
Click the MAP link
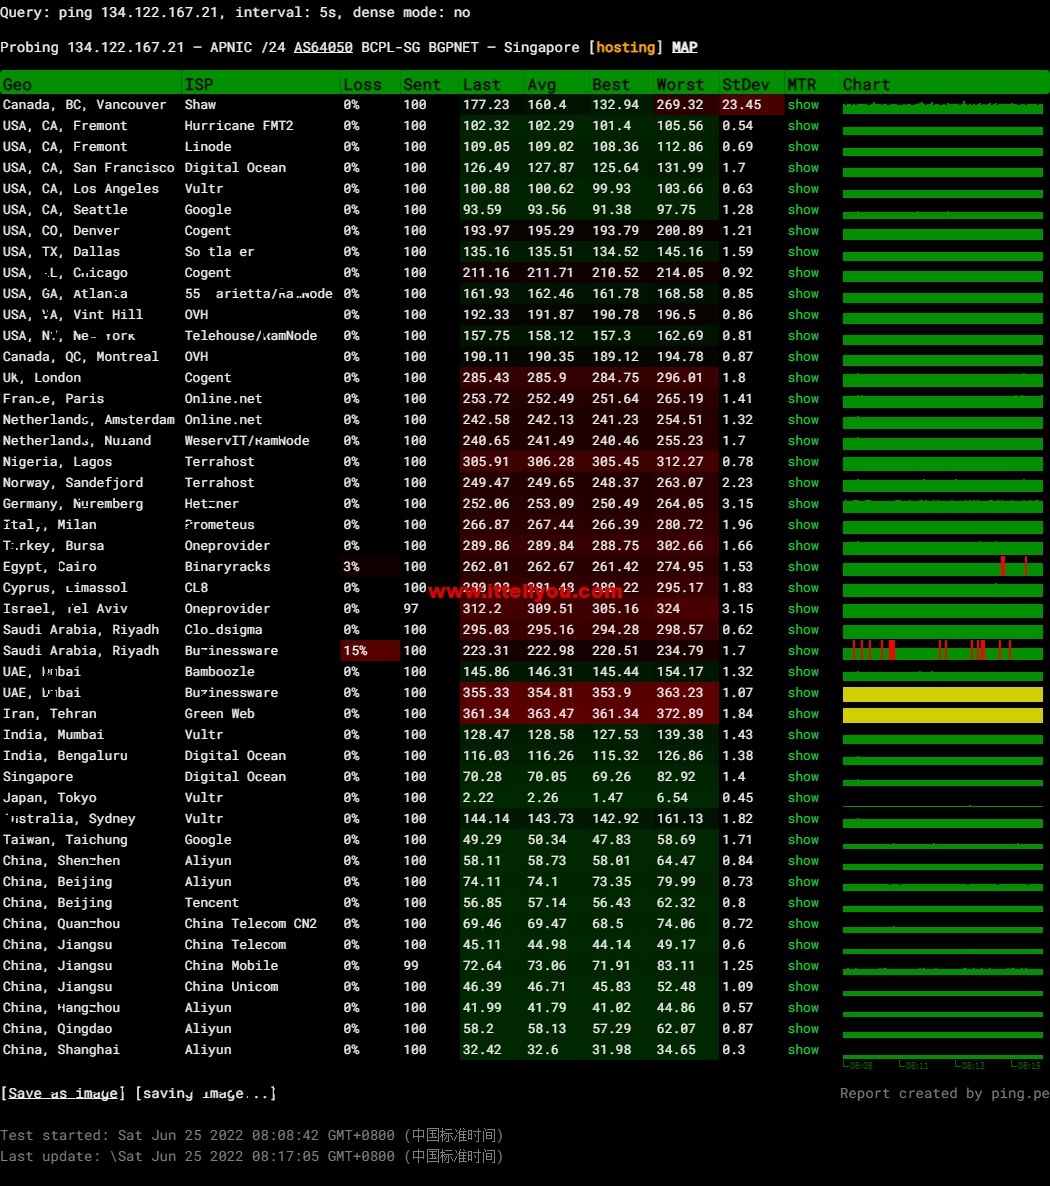pyautogui.click(x=684, y=48)
